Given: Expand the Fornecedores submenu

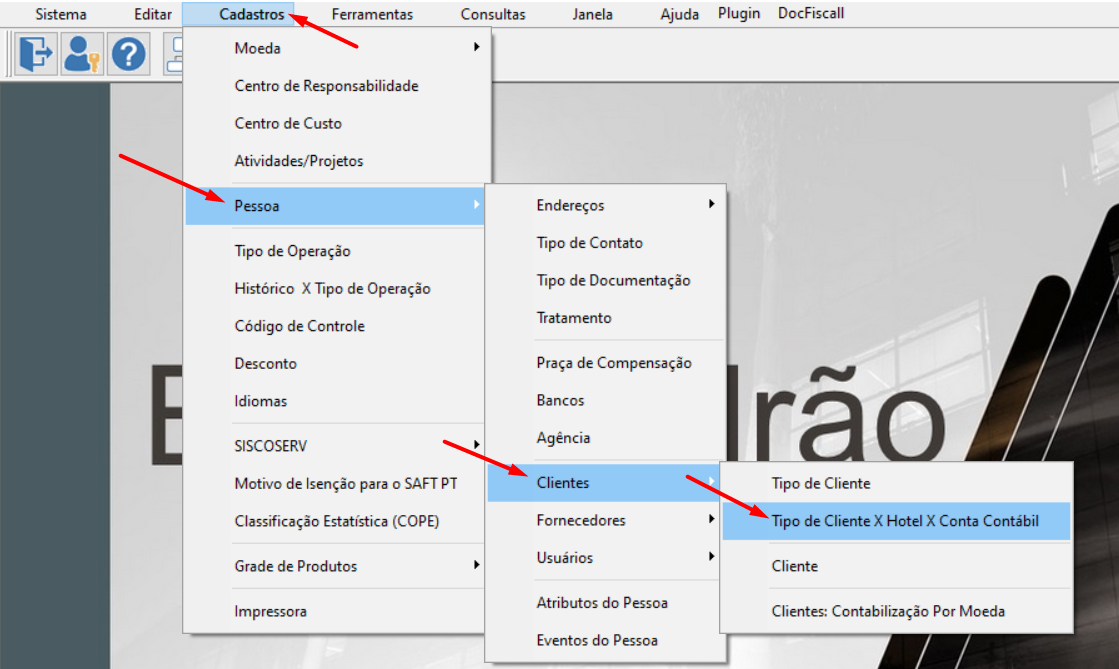Looking at the screenshot, I should click(605, 520).
